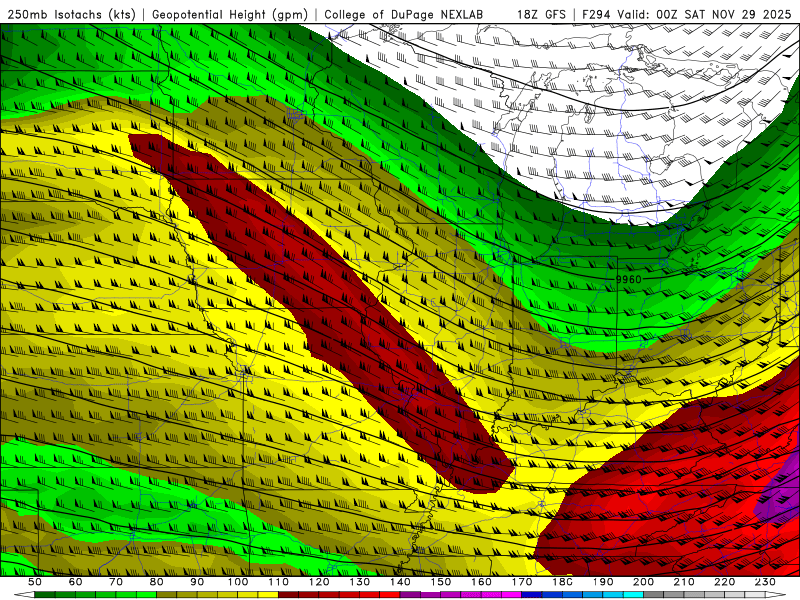Click the 120 value on the color scale

click(319, 582)
